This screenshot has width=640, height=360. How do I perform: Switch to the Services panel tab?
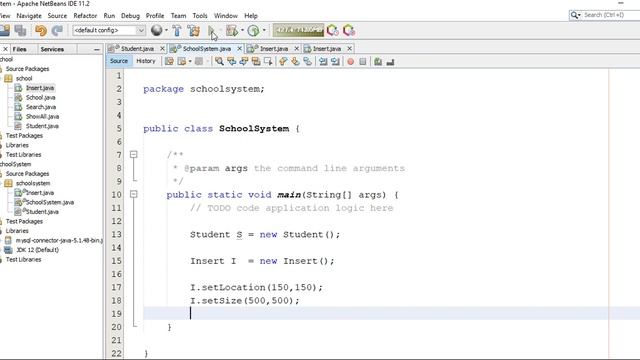click(x=52, y=49)
